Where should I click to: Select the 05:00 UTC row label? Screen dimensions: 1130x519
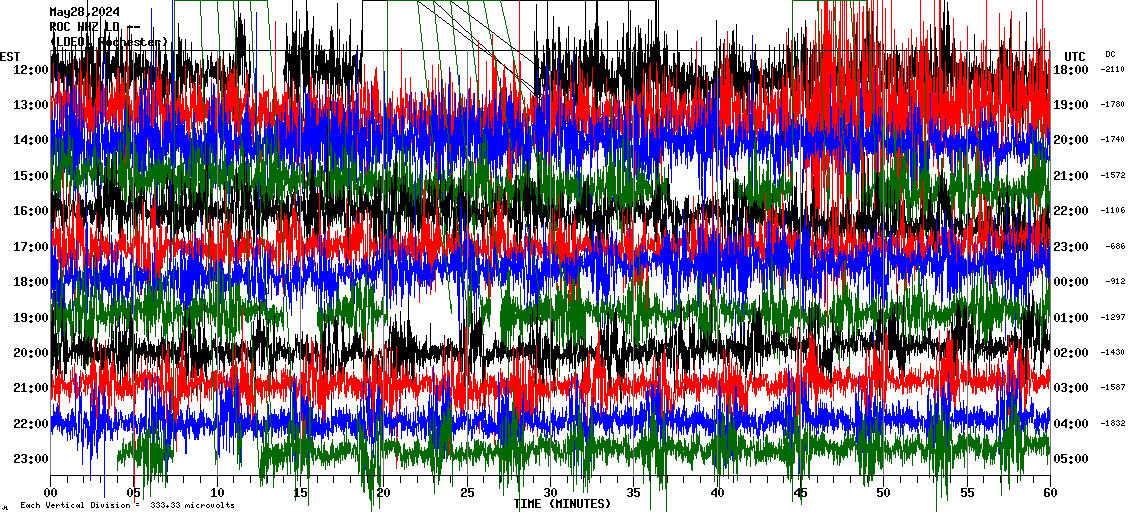click(x=1071, y=459)
